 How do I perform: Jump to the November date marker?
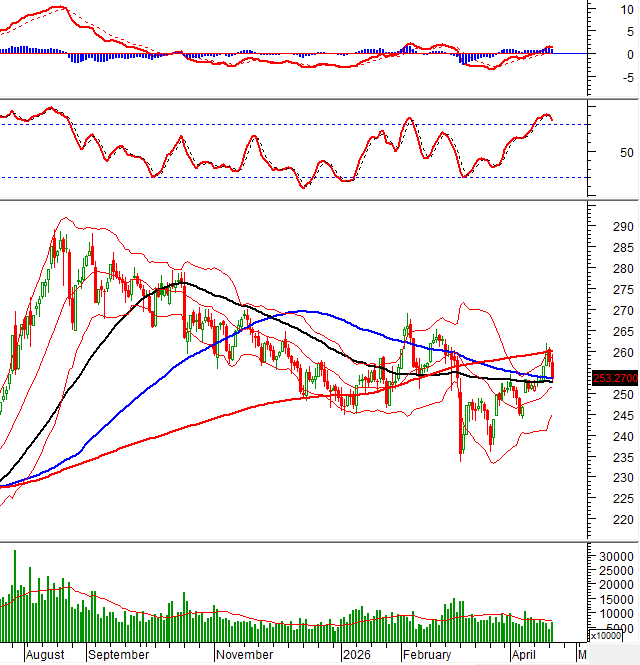[245, 654]
